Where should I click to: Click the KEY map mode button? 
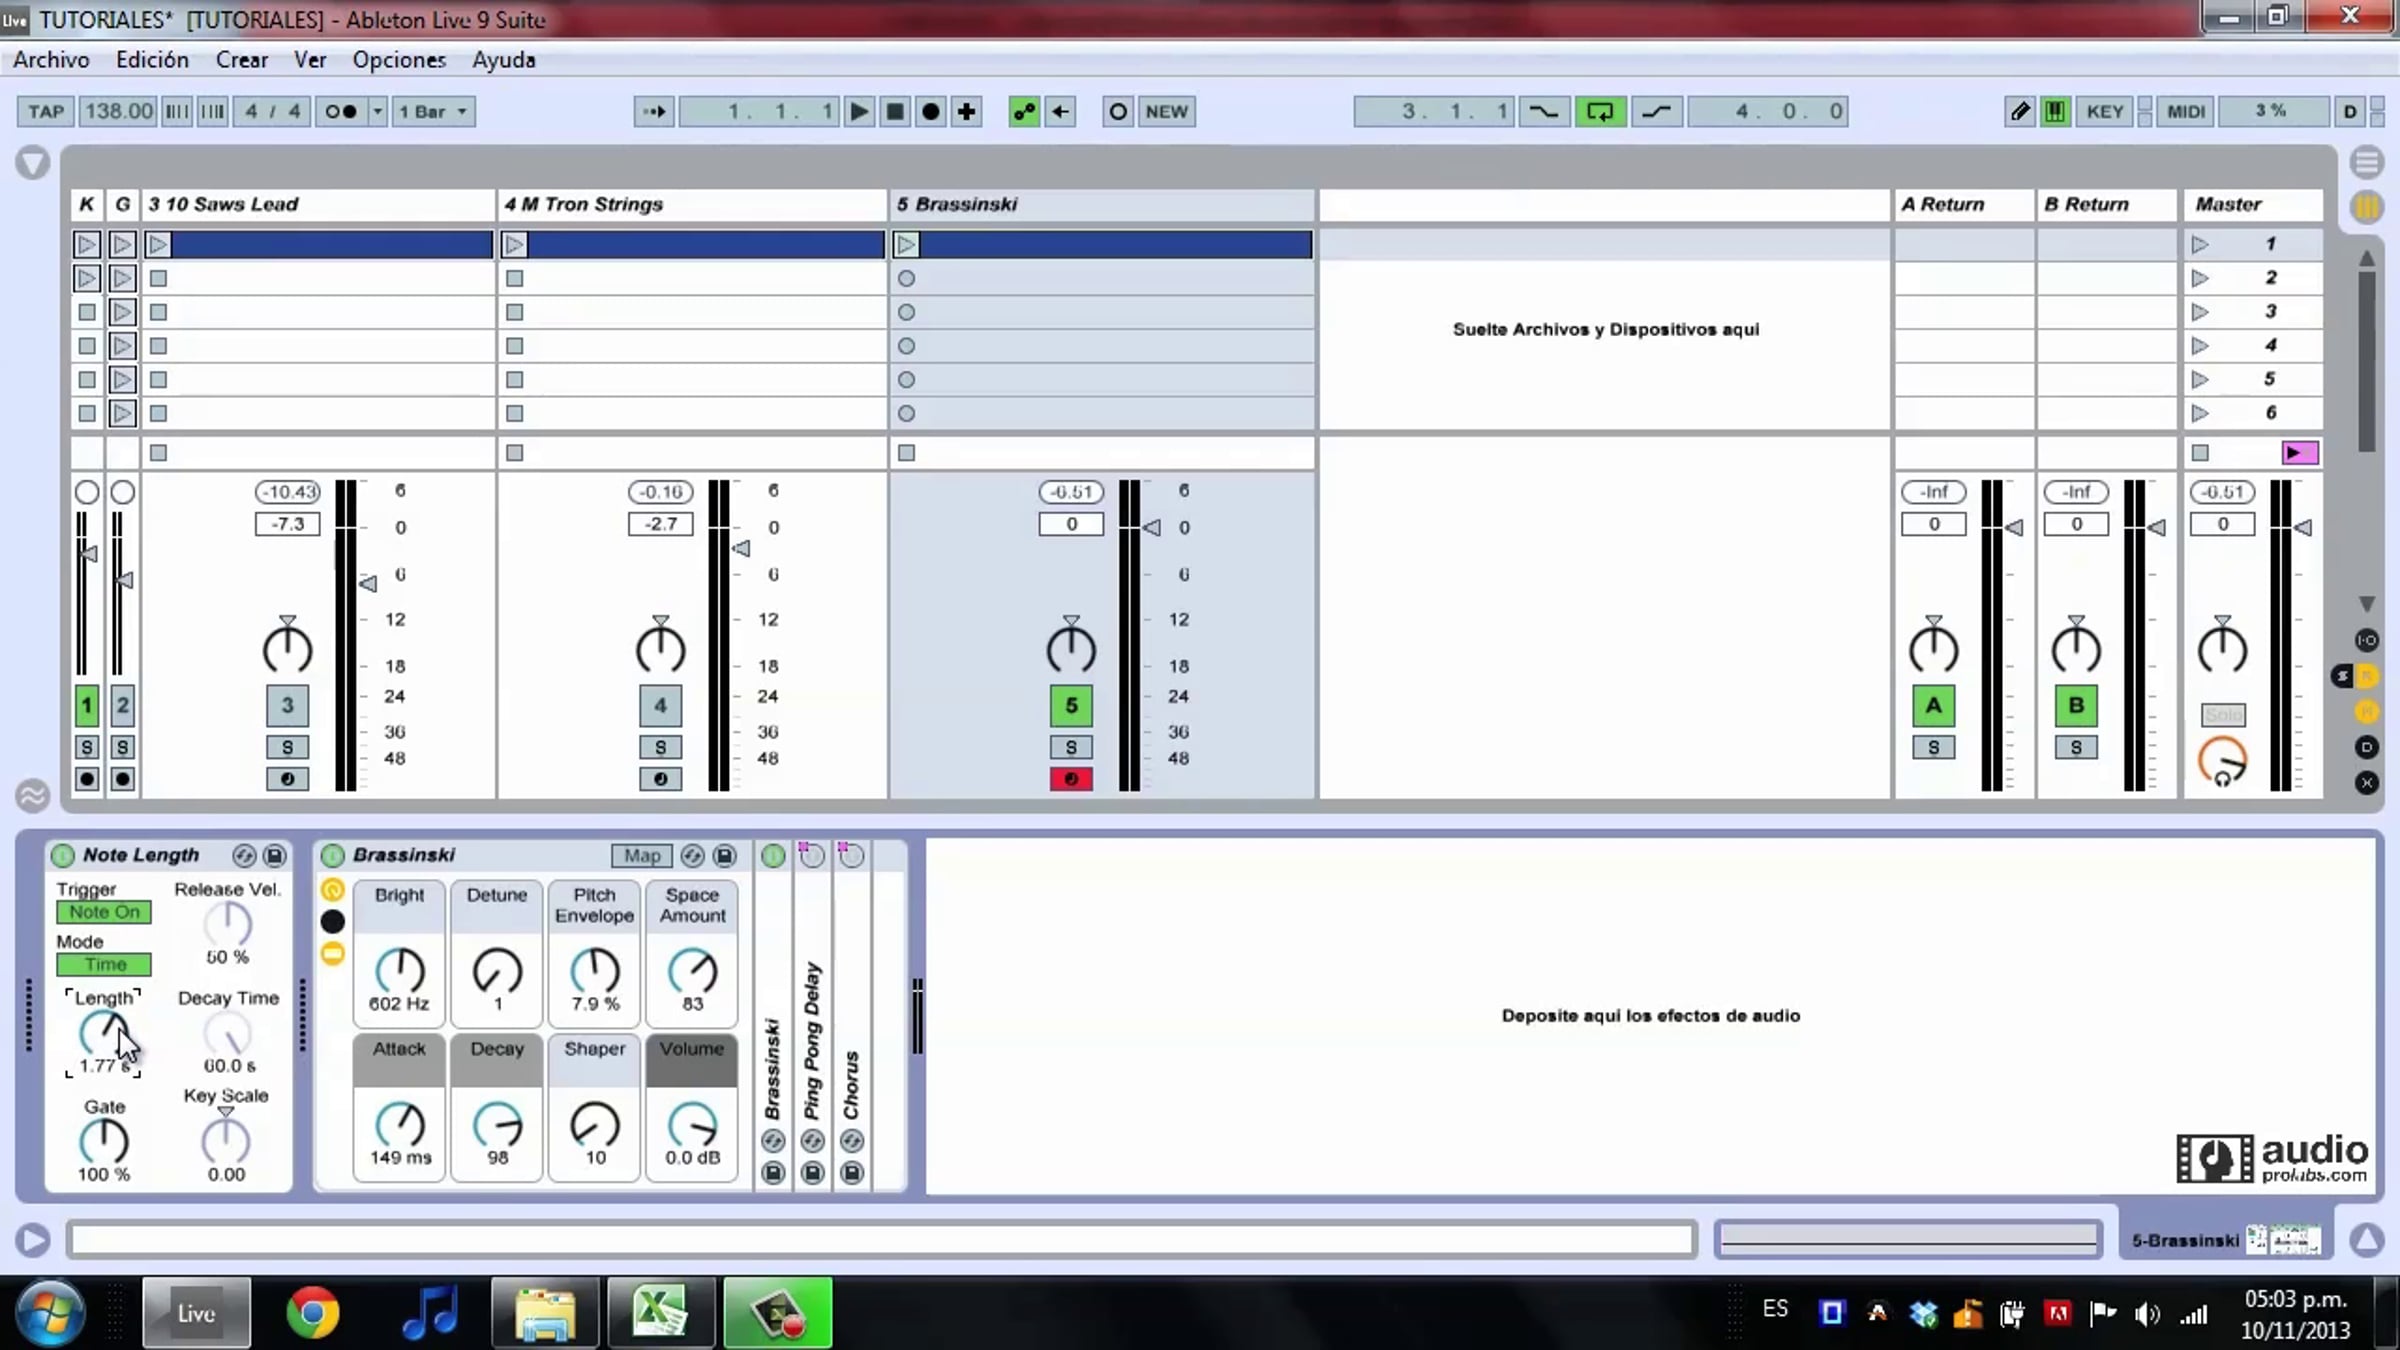[2105, 111]
